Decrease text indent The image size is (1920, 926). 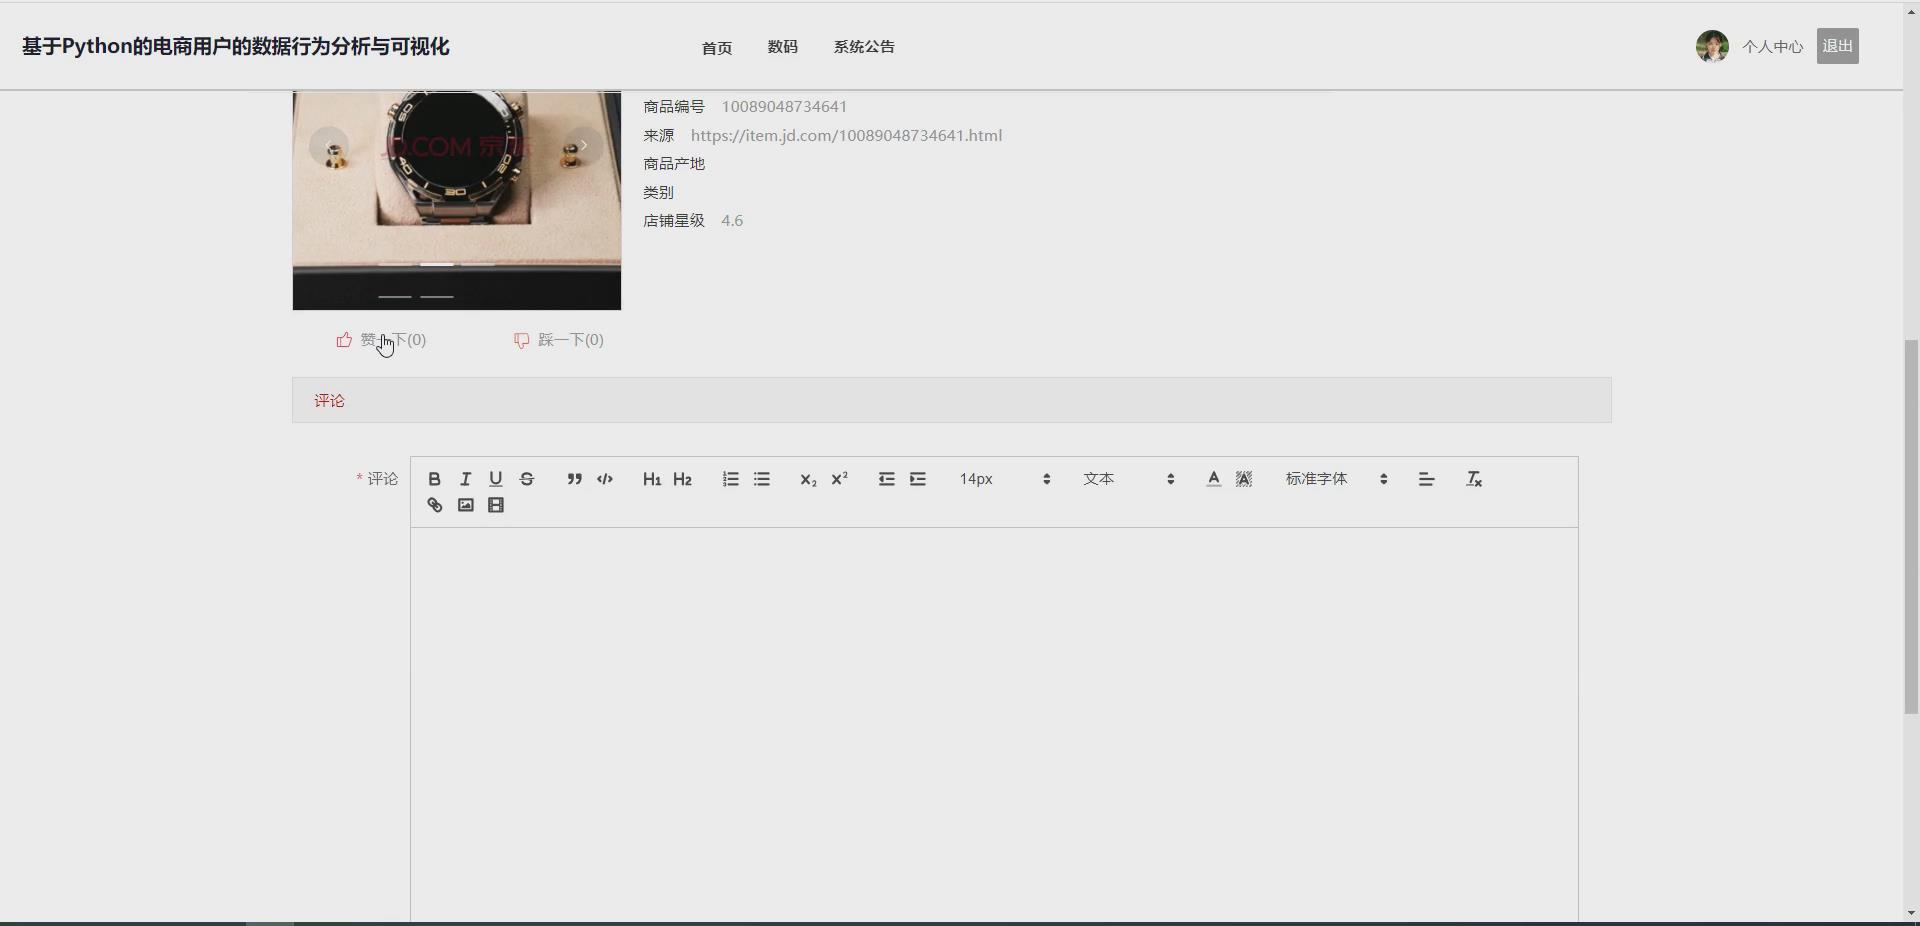(887, 479)
